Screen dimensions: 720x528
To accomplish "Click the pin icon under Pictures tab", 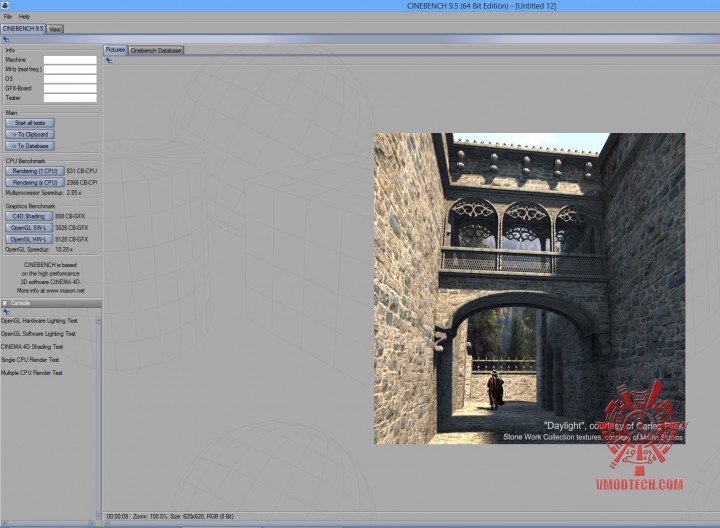I will tap(109, 61).
